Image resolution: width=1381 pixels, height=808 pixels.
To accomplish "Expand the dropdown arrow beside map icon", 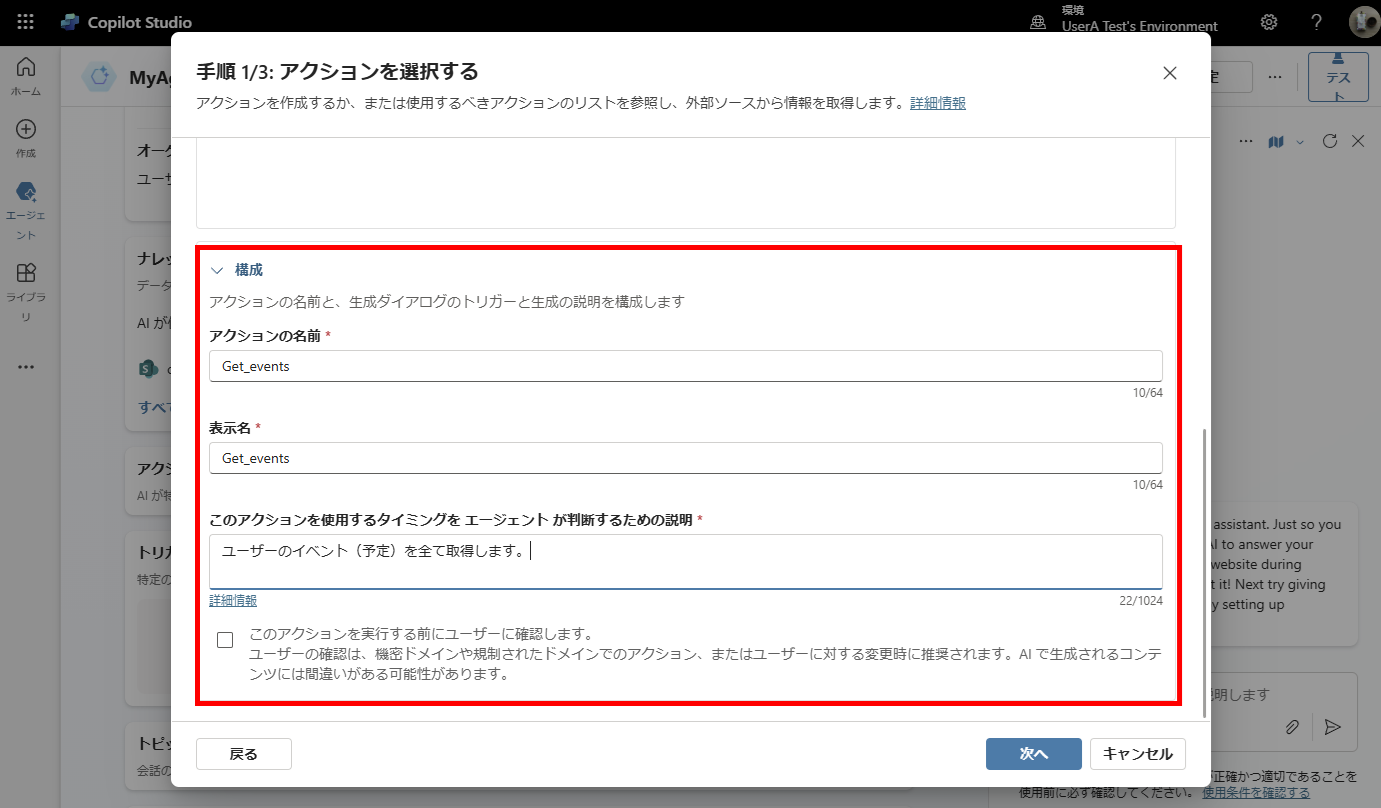I will (1300, 142).
